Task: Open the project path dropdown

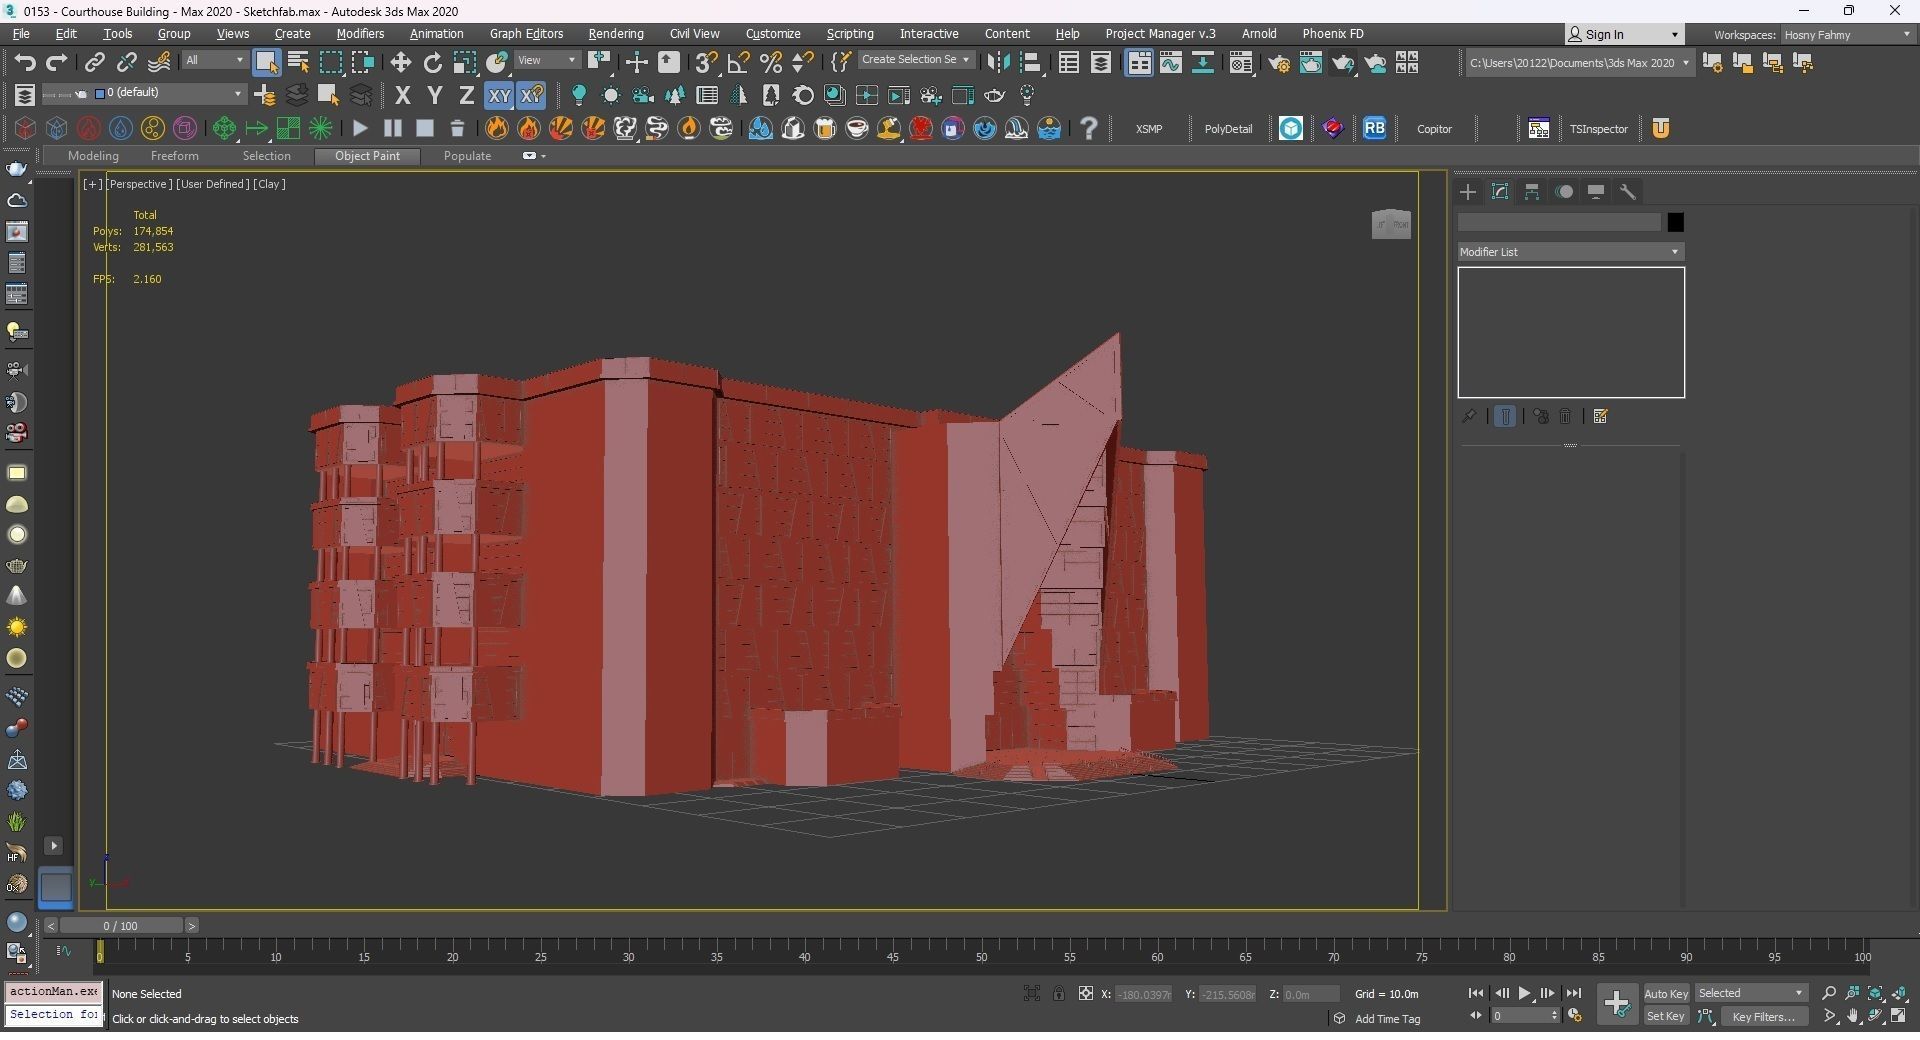Action: 1580,63
